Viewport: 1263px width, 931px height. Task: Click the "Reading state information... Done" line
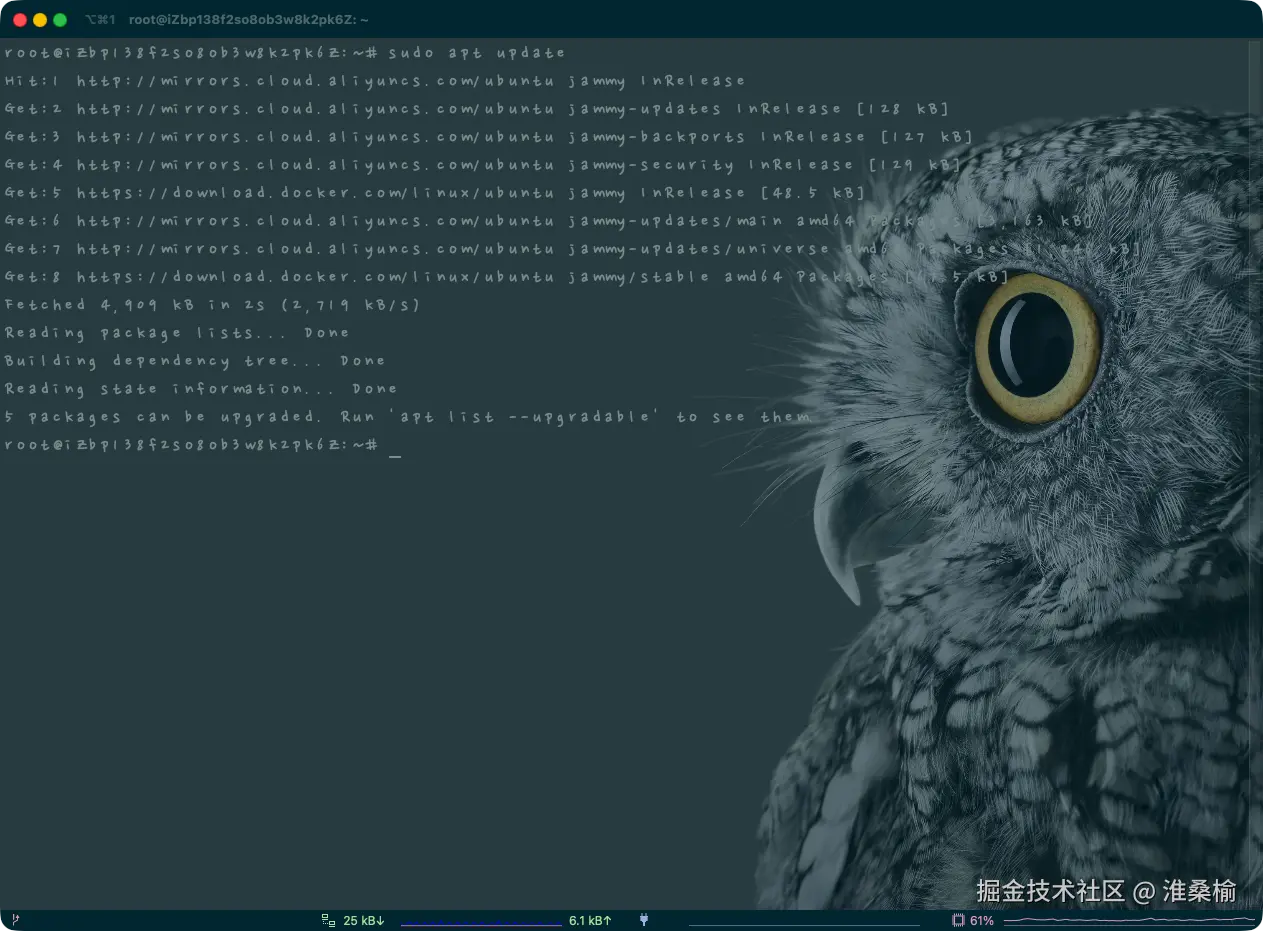click(x=201, y=389)
